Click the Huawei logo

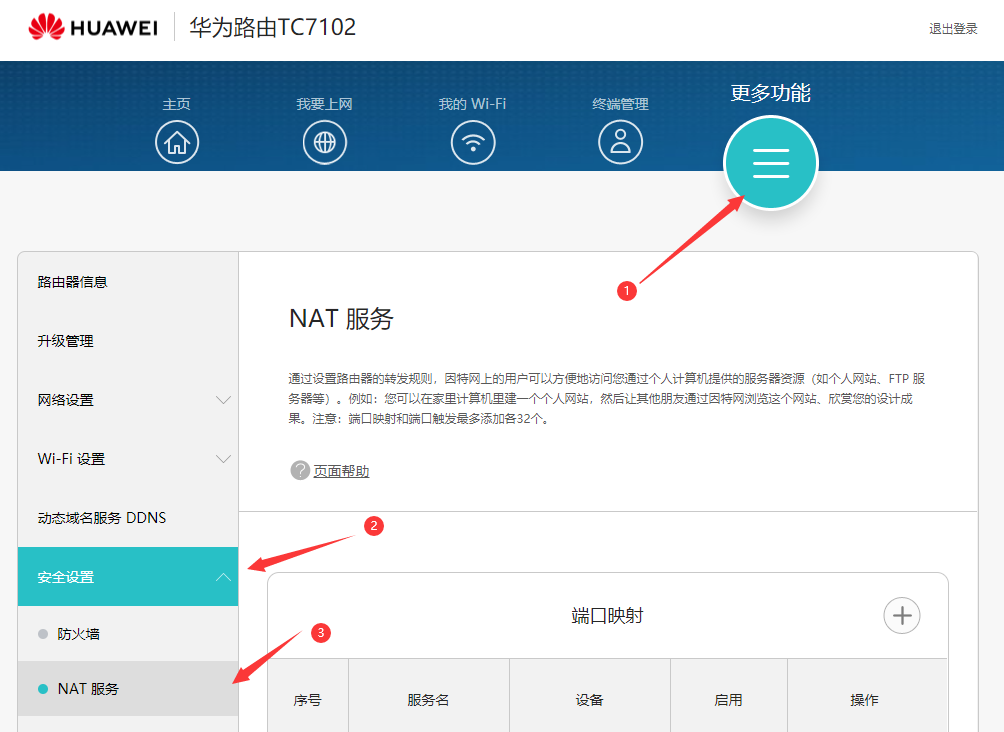click(x=93, y=28)
